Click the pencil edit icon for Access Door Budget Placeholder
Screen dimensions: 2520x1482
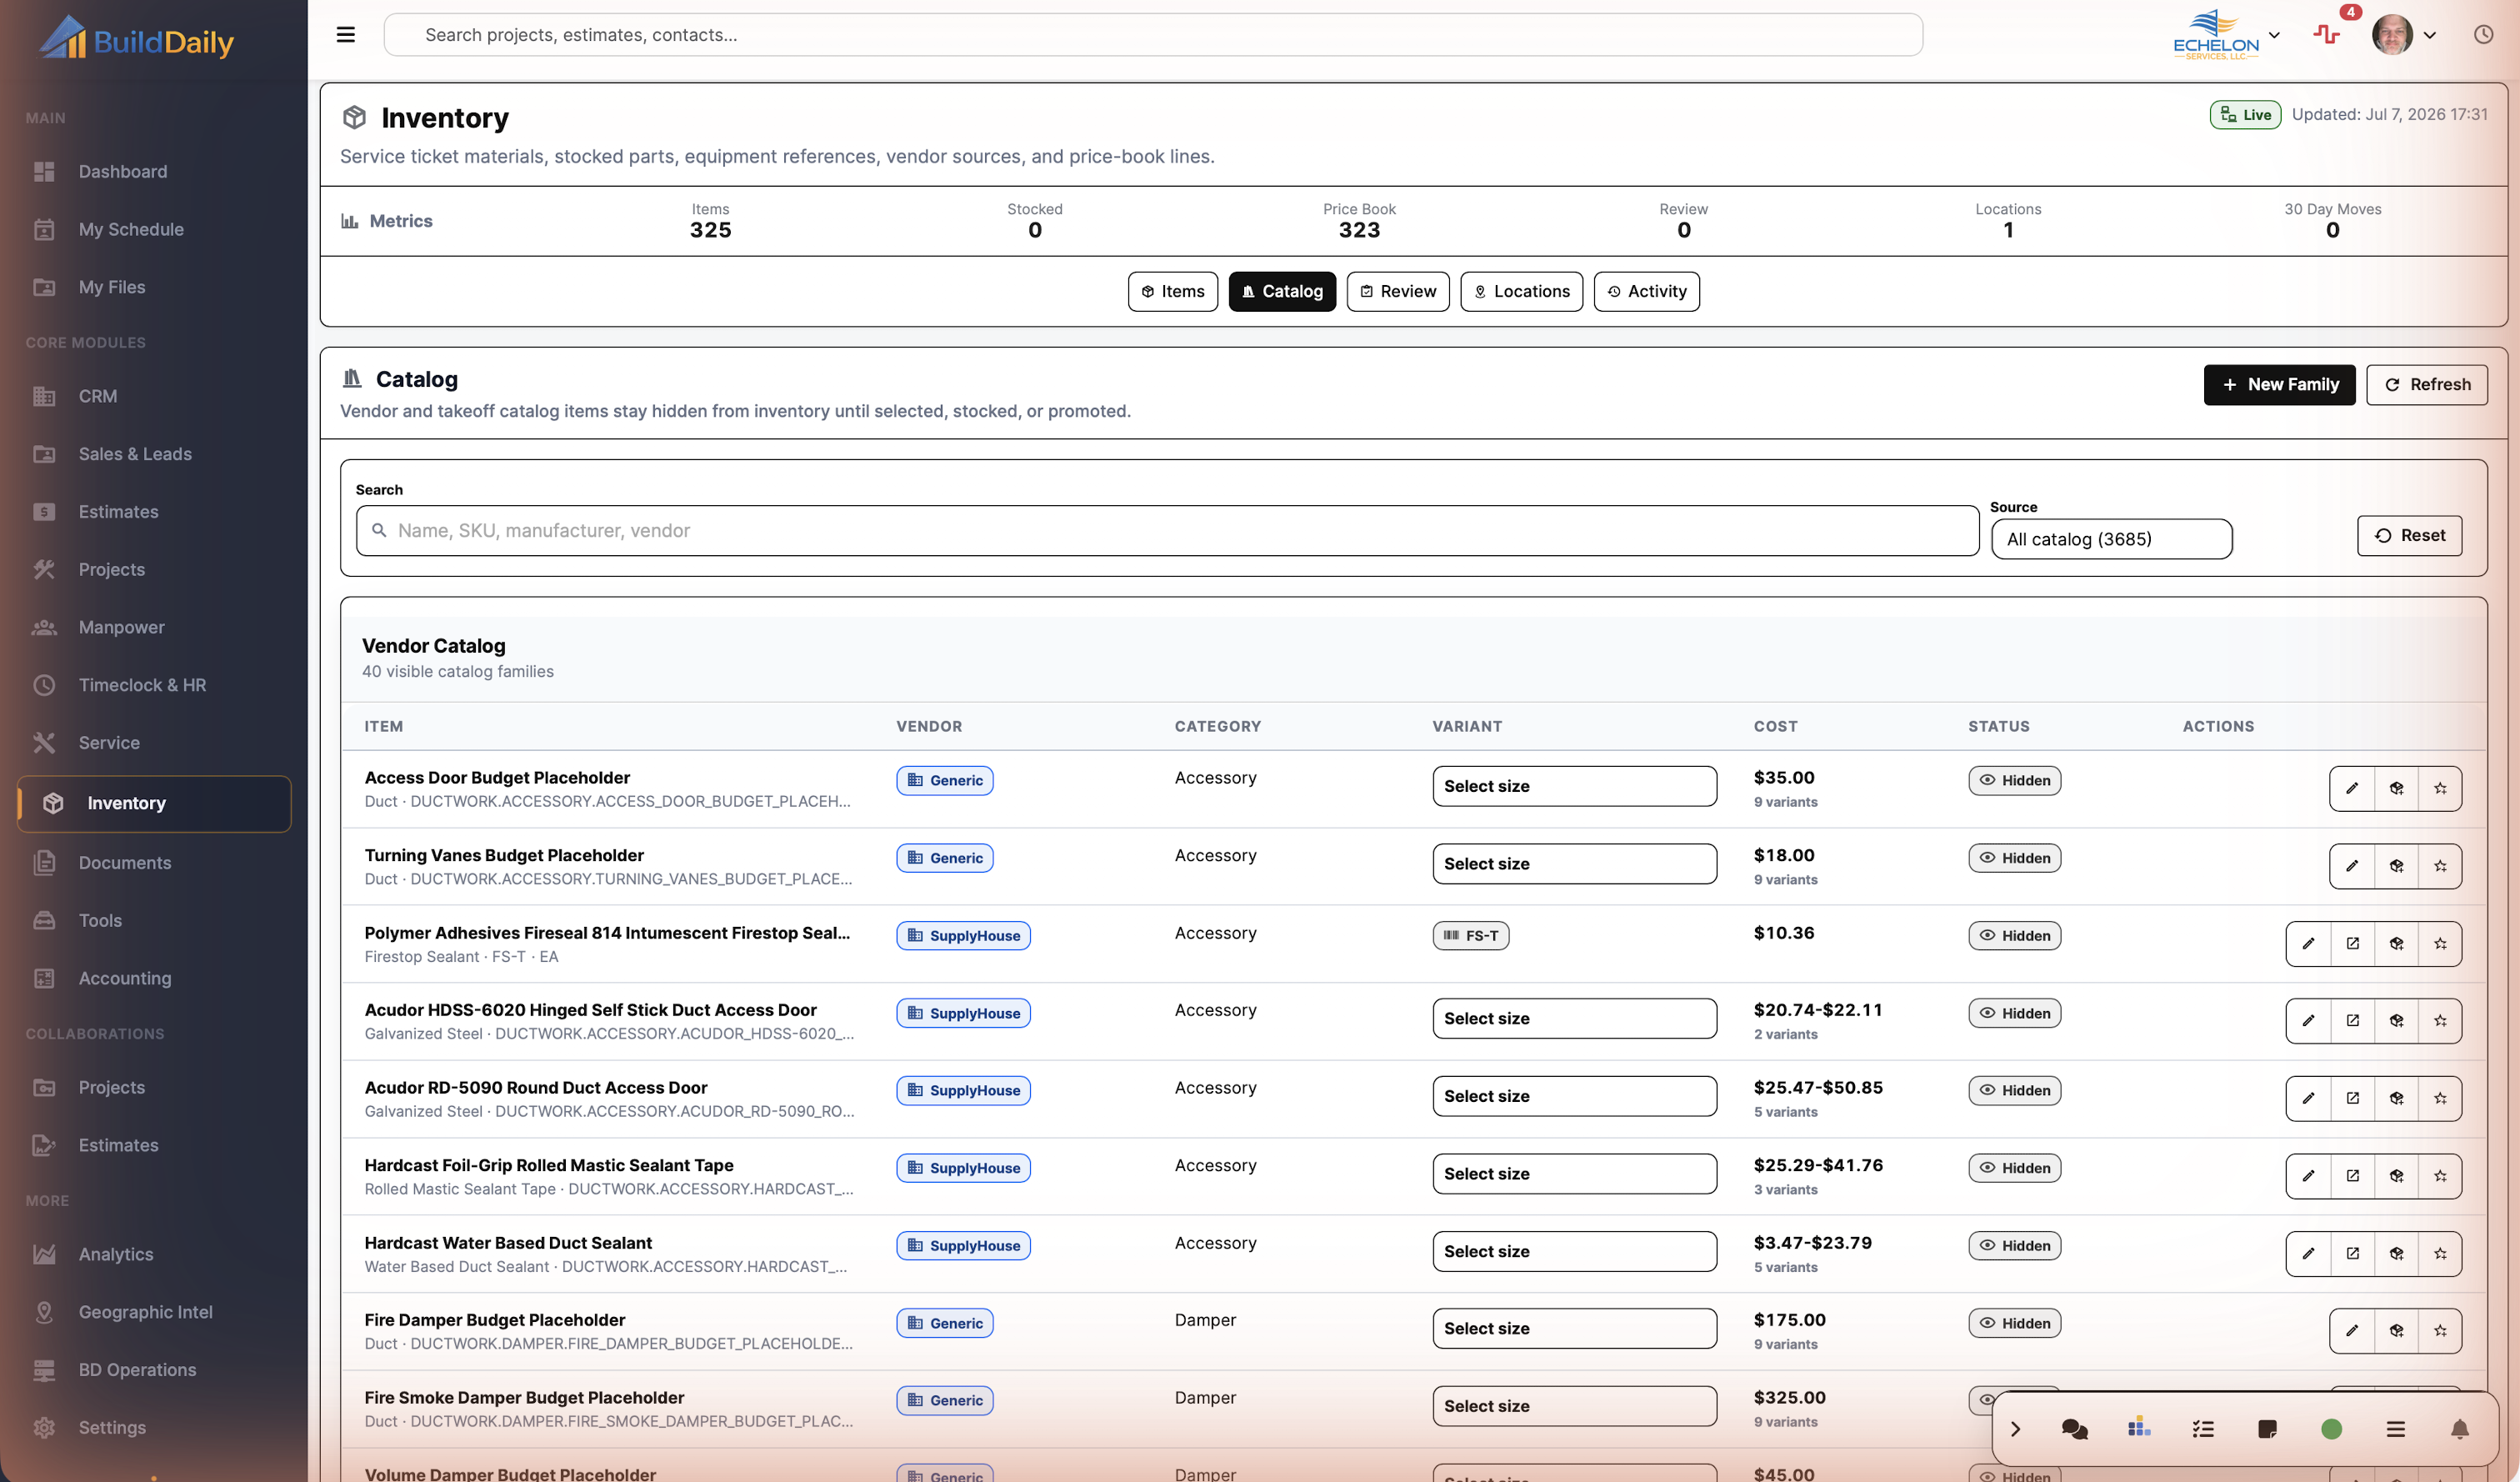coord(2351,788)
